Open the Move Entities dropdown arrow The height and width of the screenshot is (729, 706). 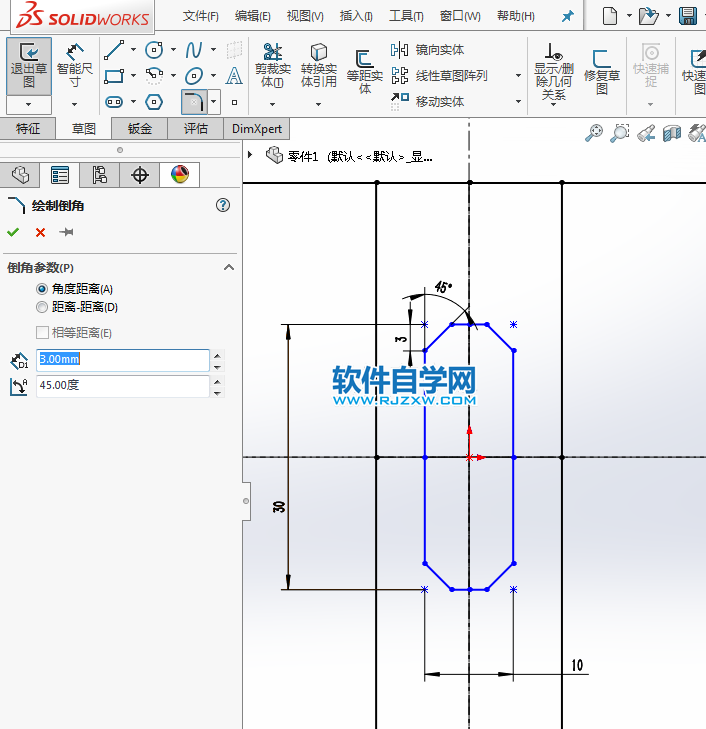tap(518, 101)
